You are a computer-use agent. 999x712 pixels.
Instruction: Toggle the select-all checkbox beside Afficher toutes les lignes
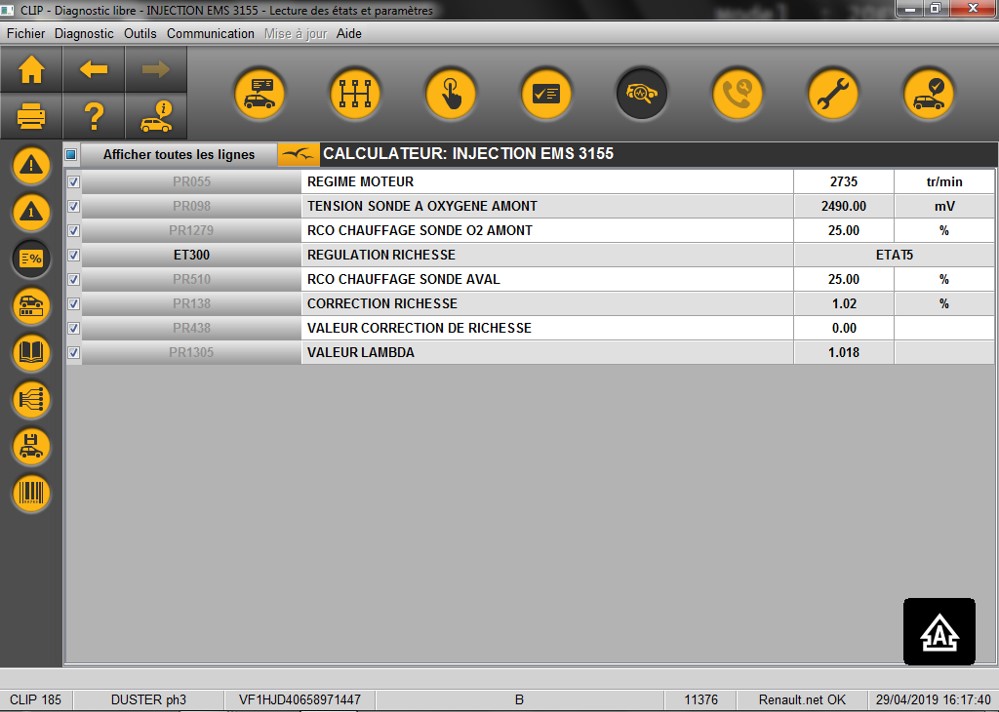click(x=71, y=155)
